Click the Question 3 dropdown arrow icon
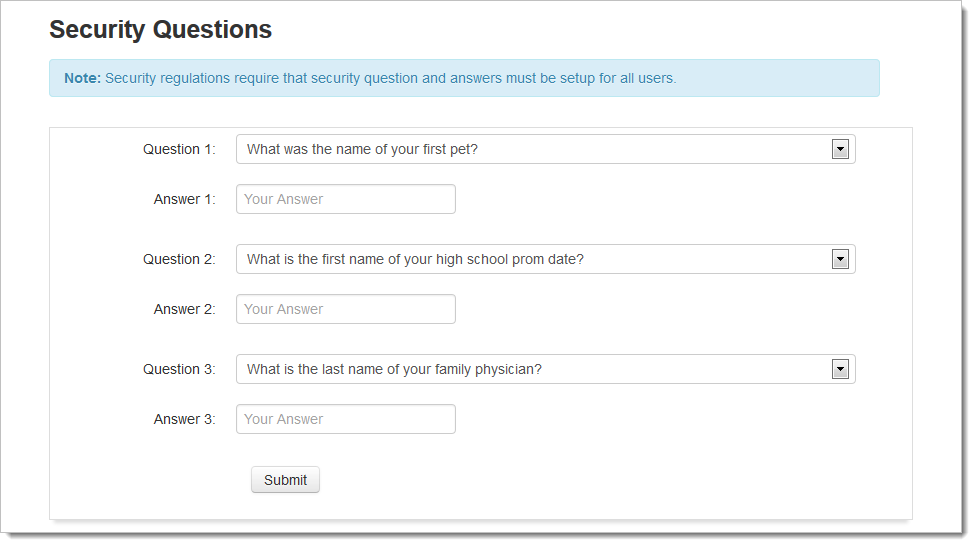Viewport: 974px width, 545px height. [840, 369]
